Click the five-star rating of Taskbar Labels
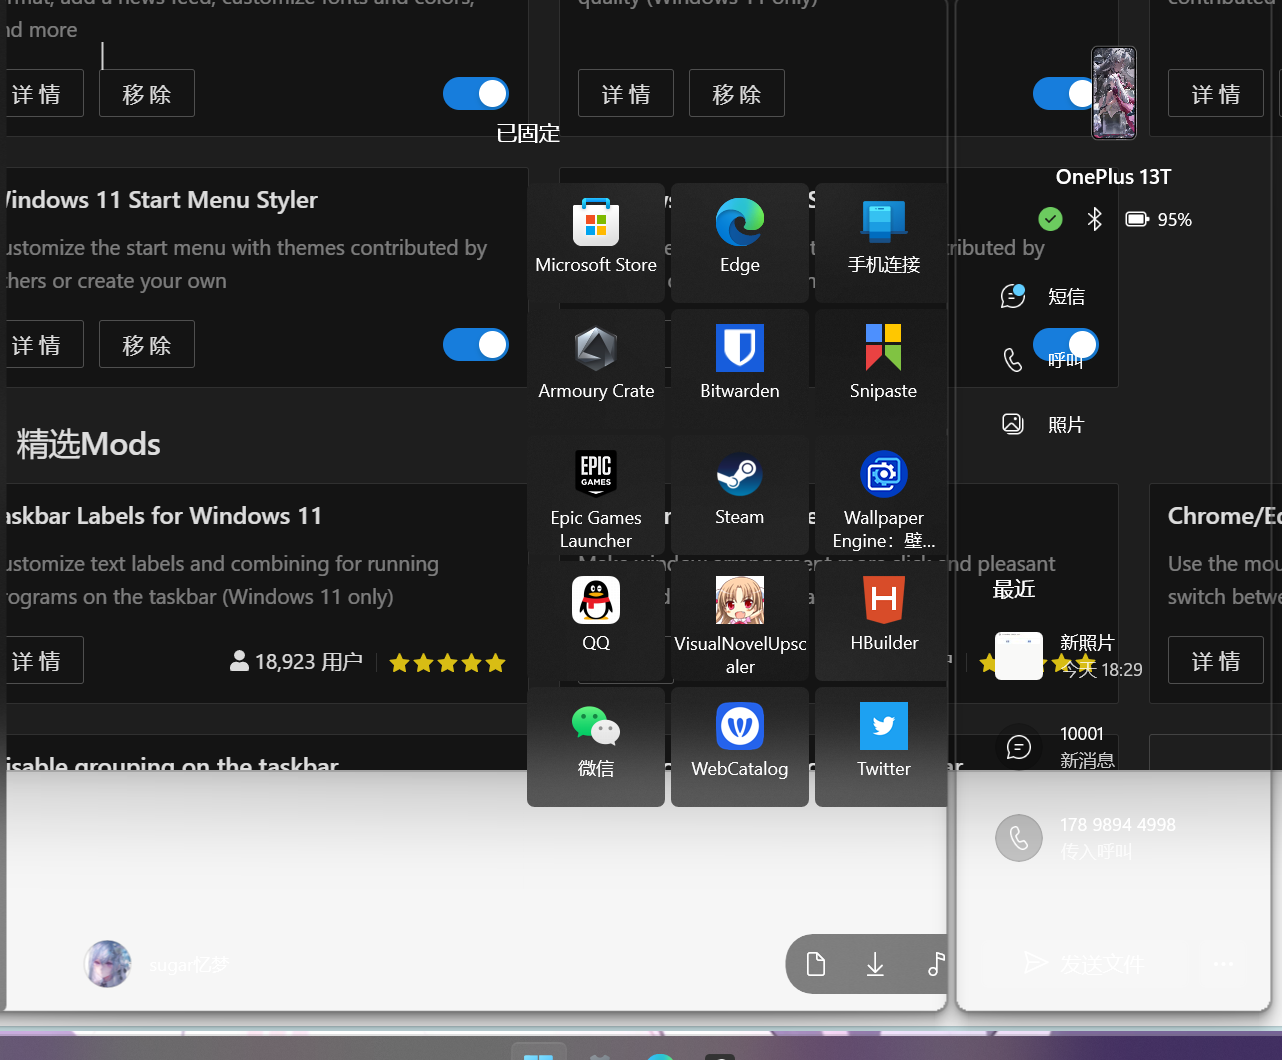This screenshot has width=1282, height=1060. point(447,663)
